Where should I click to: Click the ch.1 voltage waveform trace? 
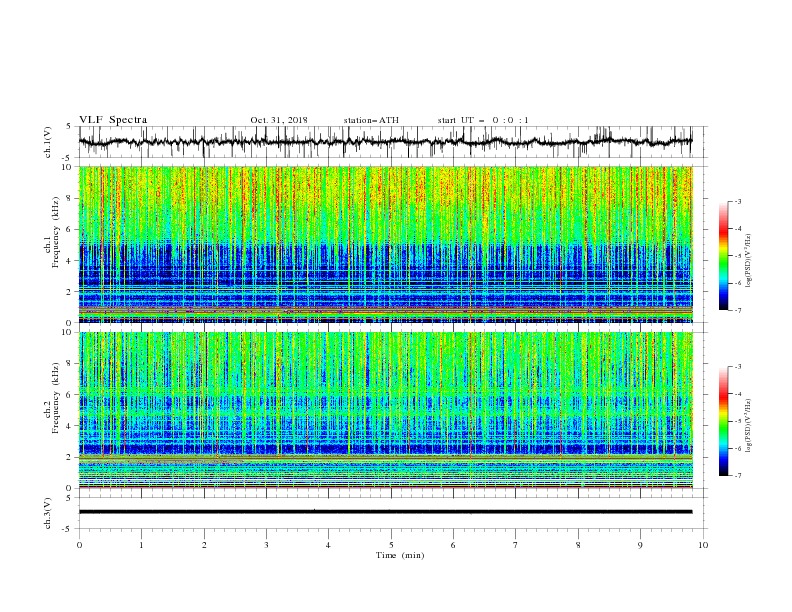click(385, 142)
